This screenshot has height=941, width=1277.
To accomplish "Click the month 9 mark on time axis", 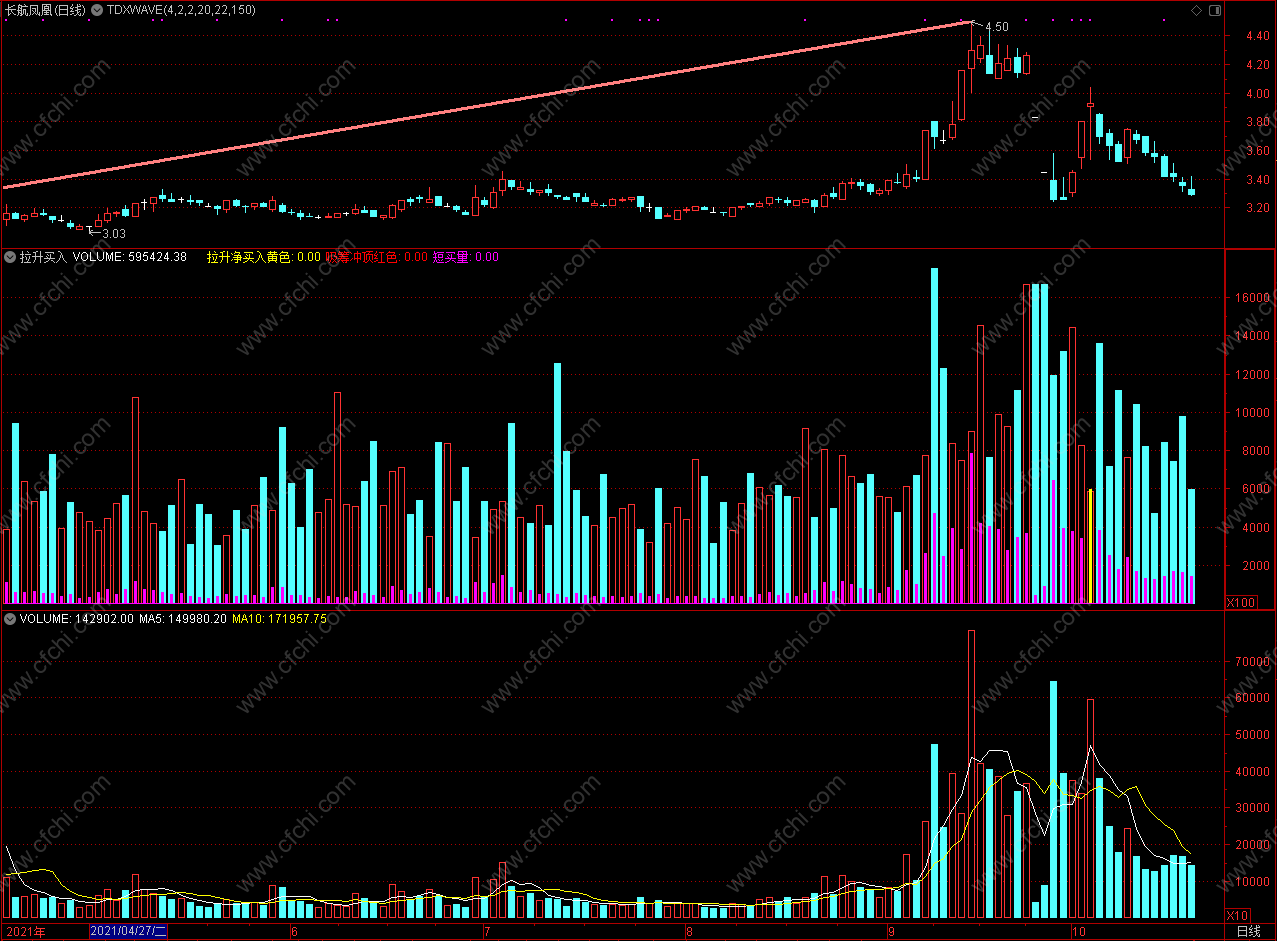I will pos(893,932).
